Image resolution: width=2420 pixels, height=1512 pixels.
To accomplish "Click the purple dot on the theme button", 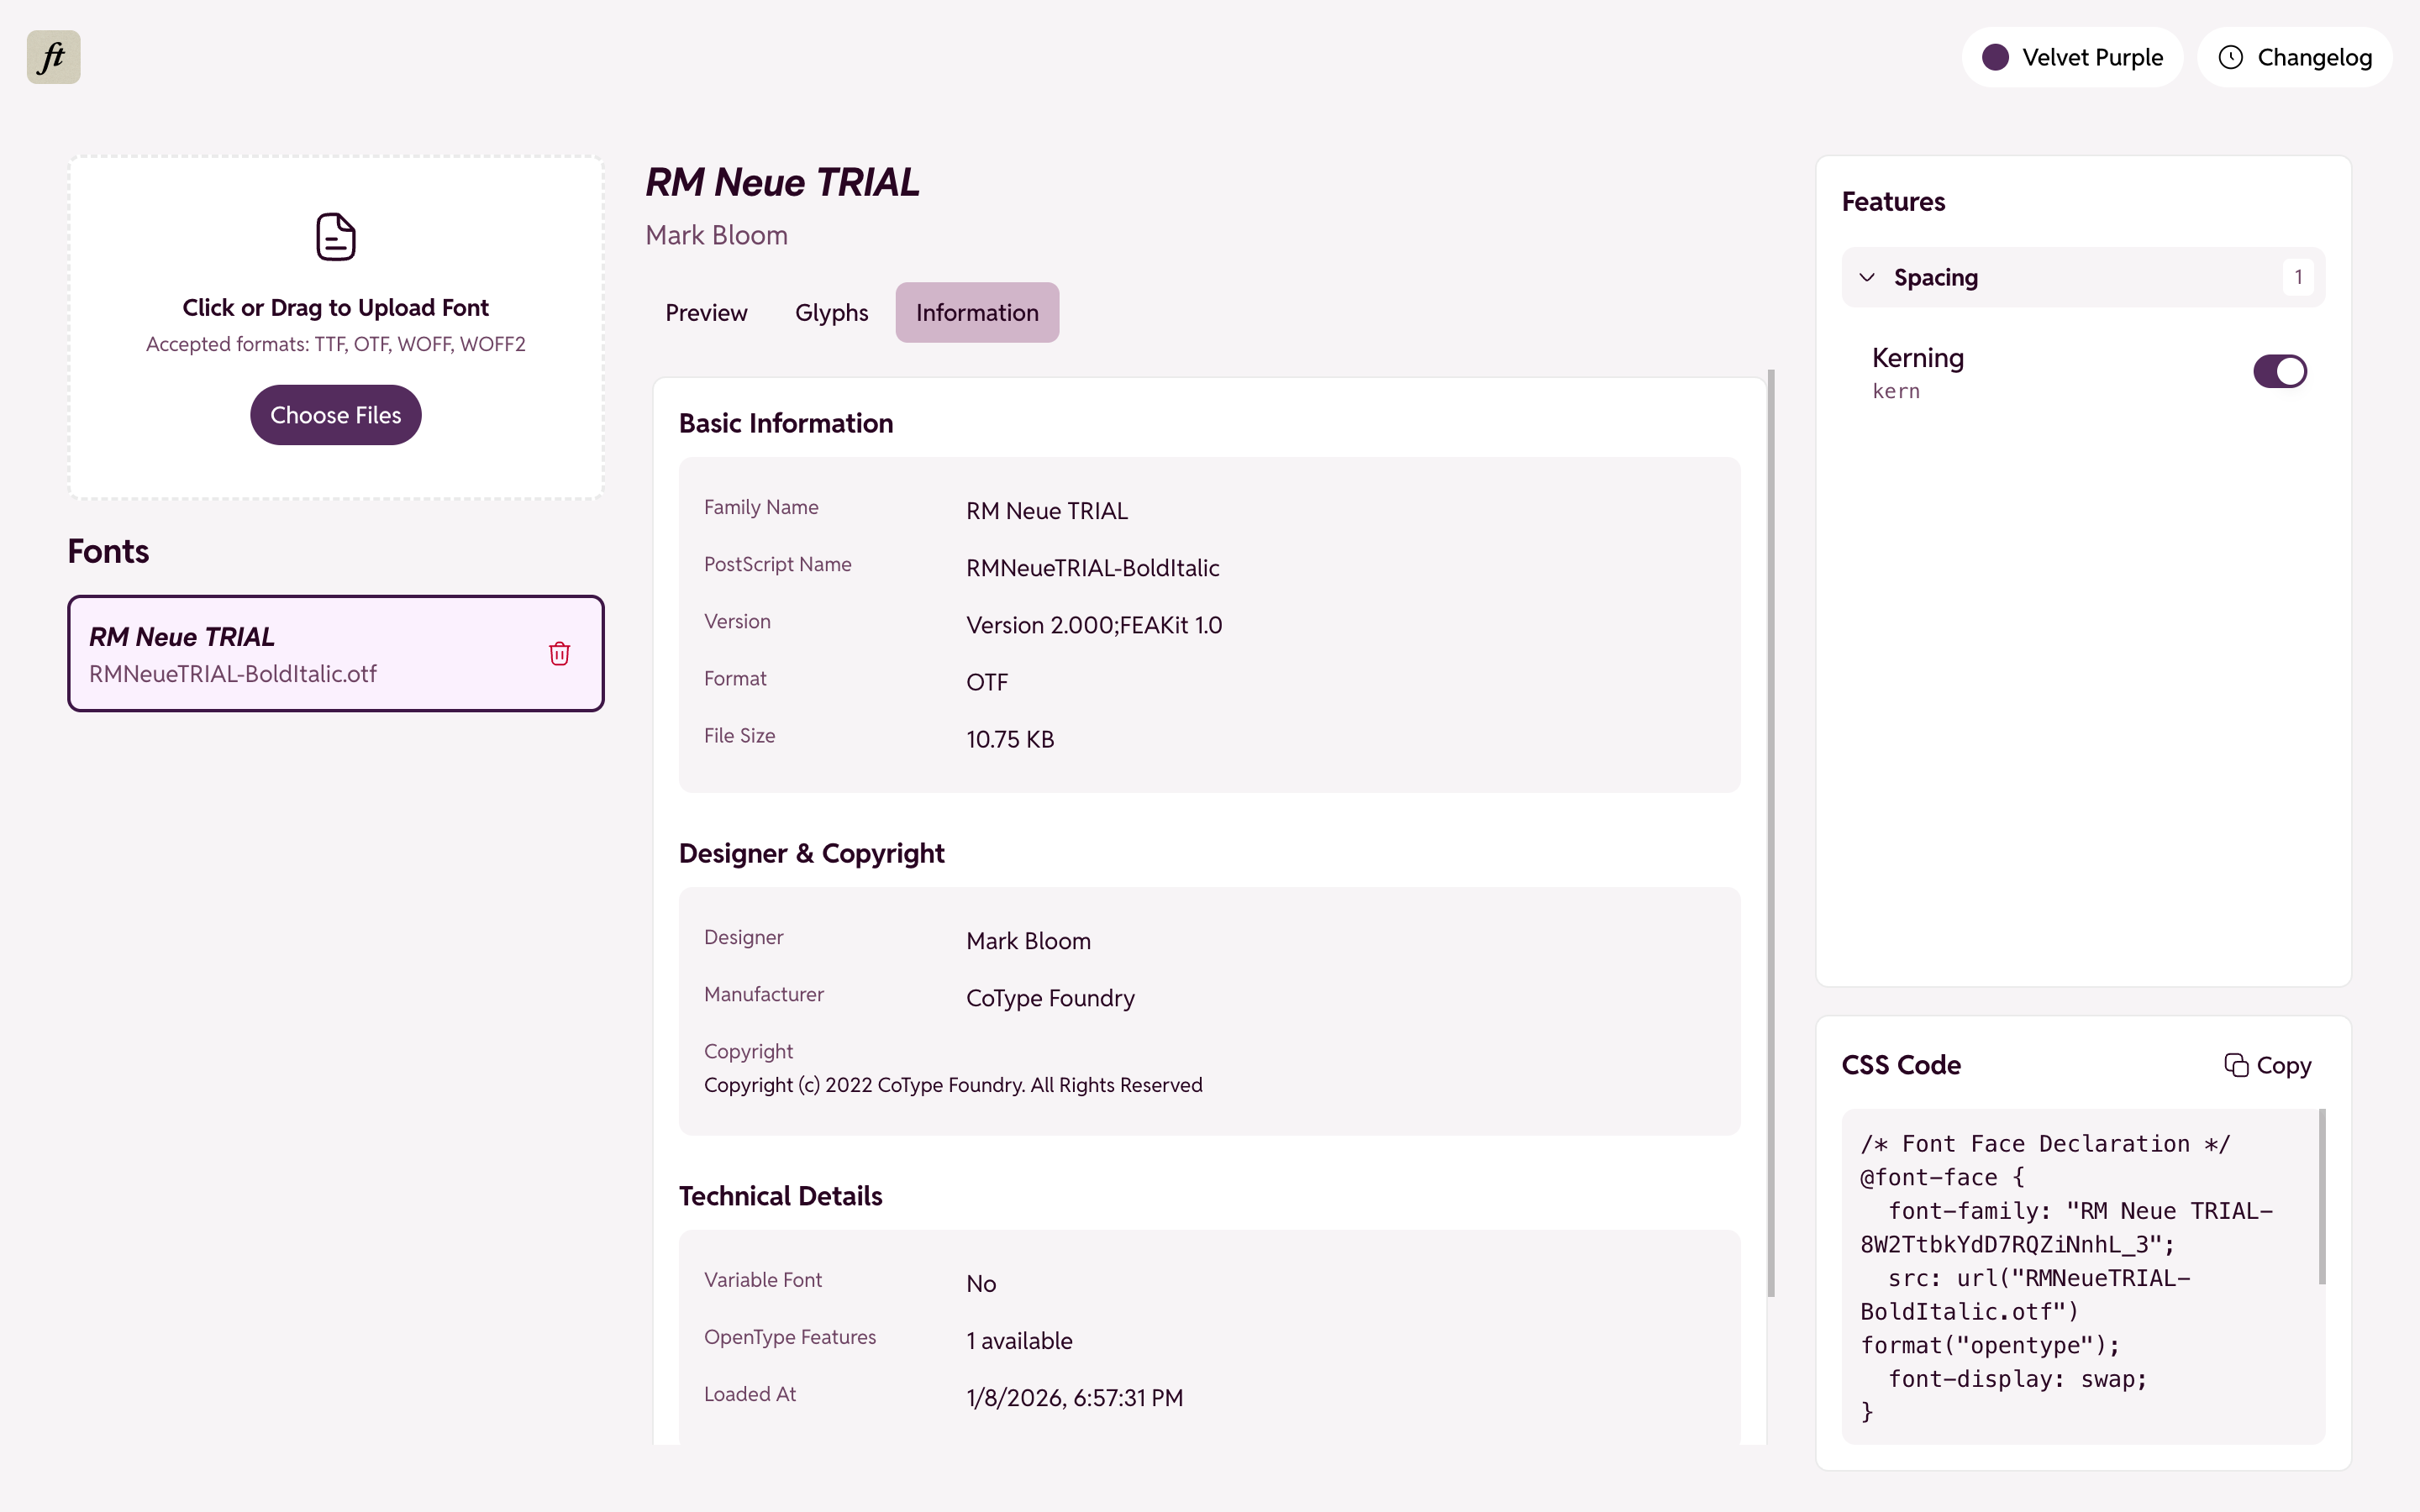I will (1996, 57).
